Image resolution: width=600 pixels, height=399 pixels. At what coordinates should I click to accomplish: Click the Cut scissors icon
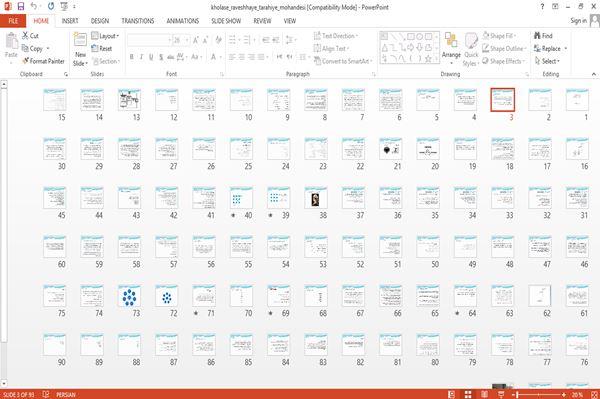[26, 36]
